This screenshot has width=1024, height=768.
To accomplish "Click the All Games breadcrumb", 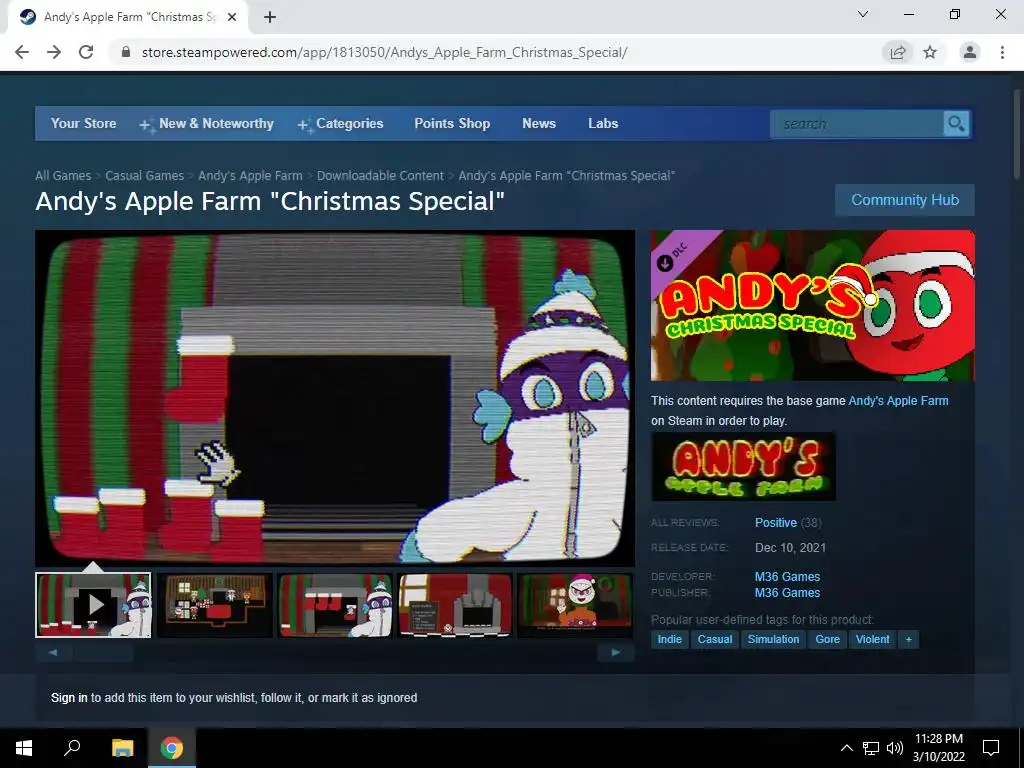I will (63, 176).
